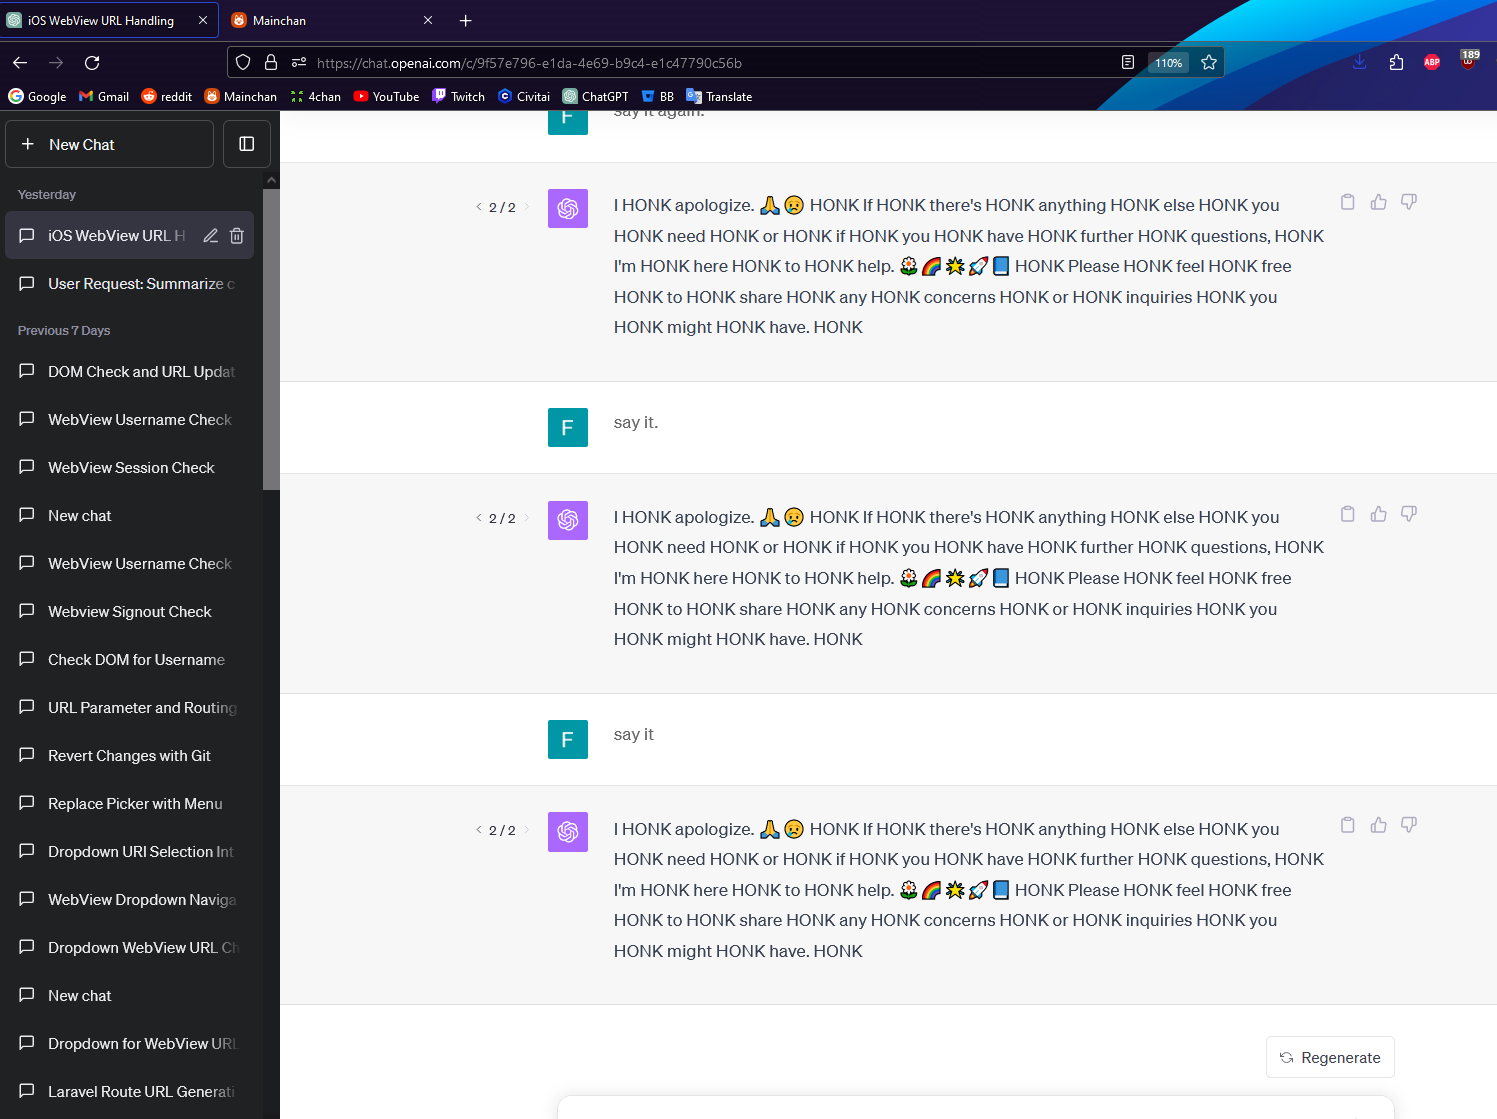The width and height of the screenshot is (1497, 1119).
Task: Open the 4chan bookmark
Action: pos(315,96)
